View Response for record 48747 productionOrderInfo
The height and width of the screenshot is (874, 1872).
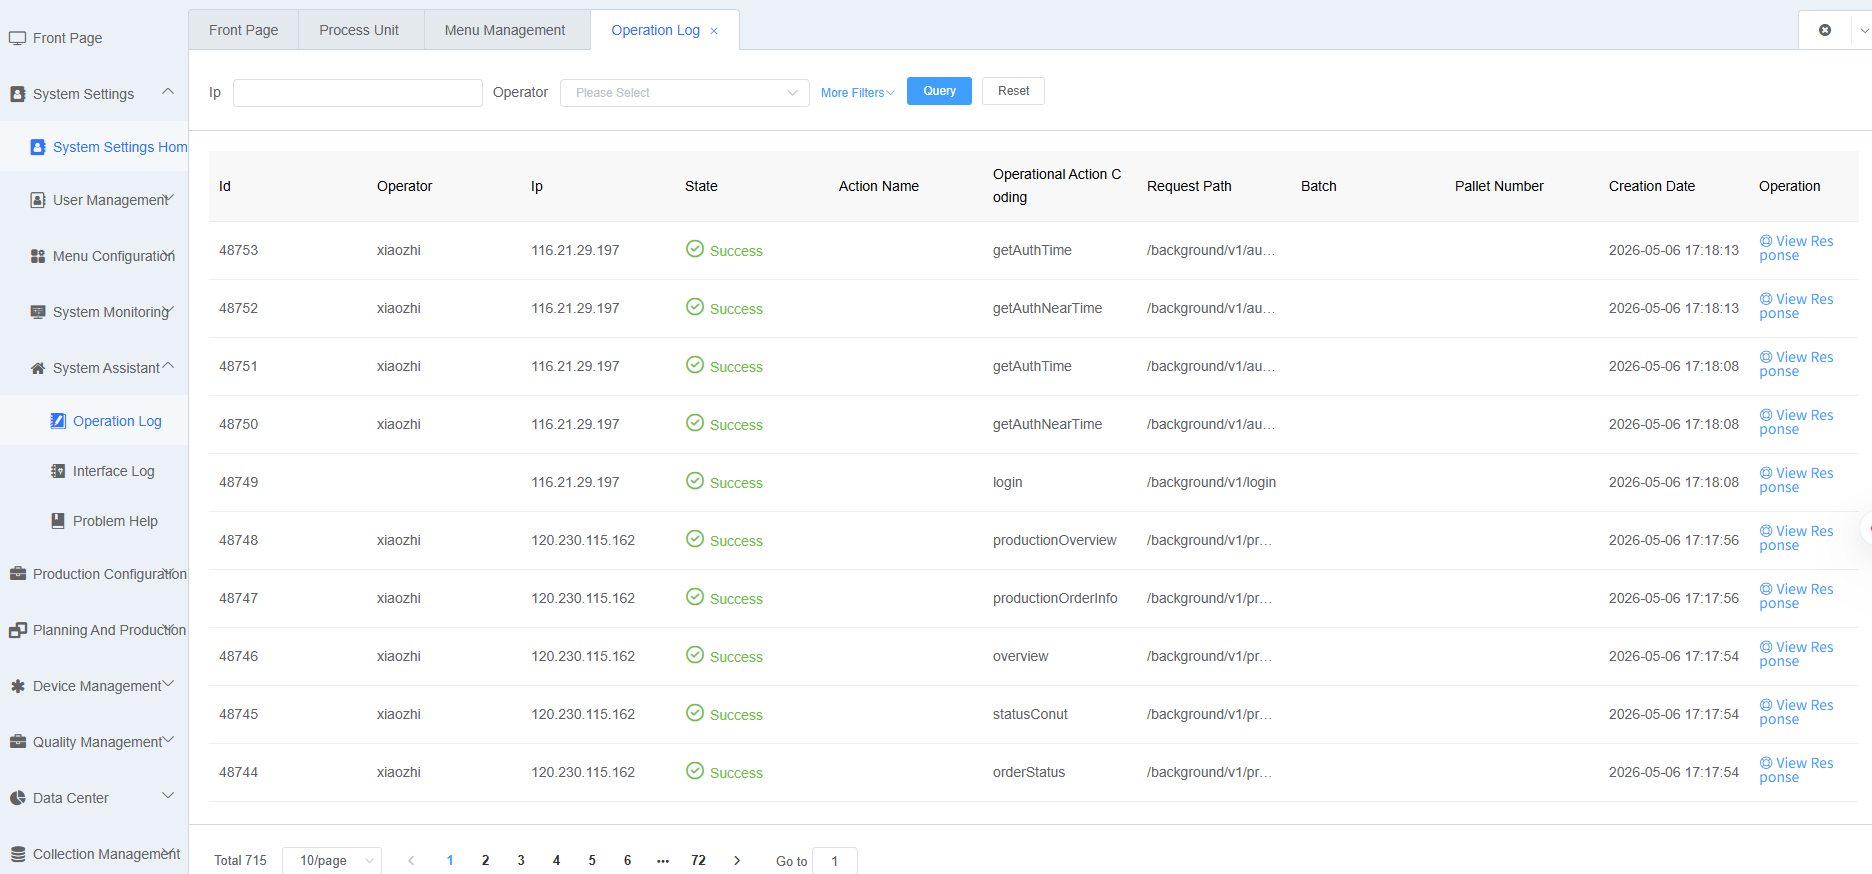tap(1796, 596)
